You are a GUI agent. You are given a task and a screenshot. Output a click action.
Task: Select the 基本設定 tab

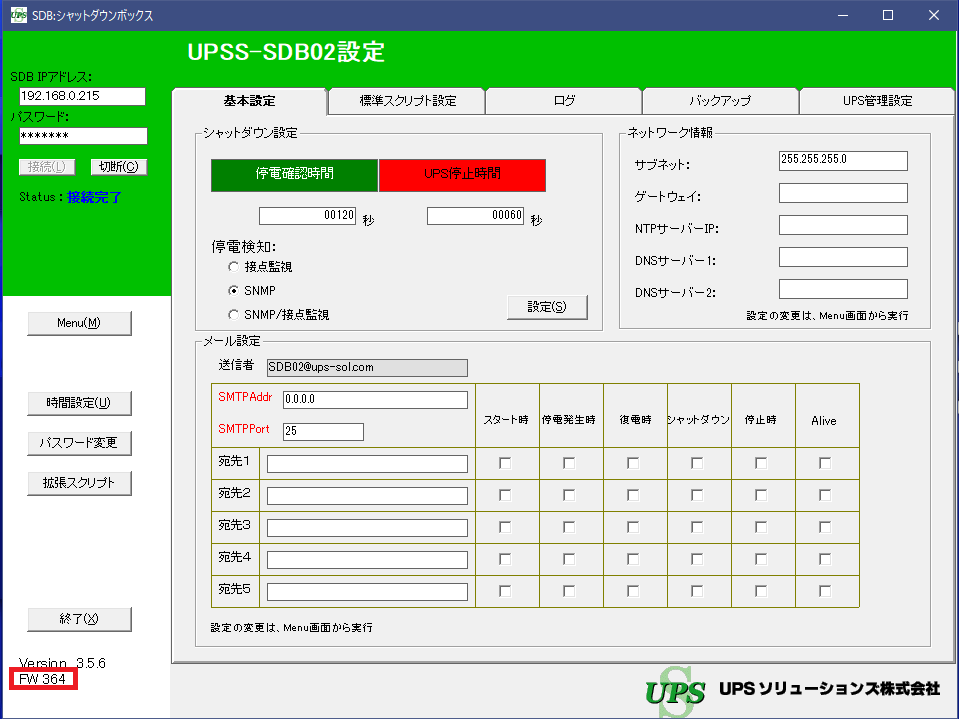[x=250, y=101]
